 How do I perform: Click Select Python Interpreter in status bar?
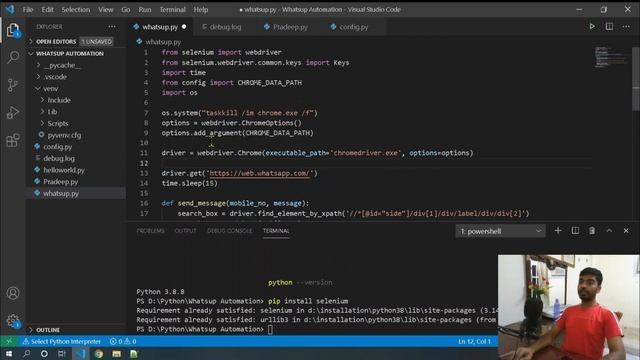coord(62,341)
